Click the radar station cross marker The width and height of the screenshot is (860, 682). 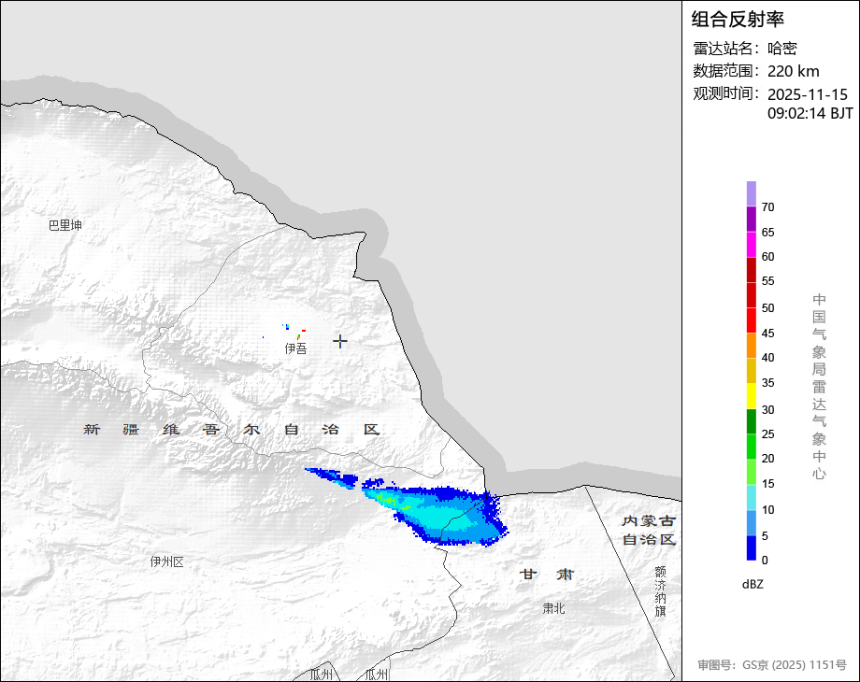pyautogui.click(x=340, y=341)
